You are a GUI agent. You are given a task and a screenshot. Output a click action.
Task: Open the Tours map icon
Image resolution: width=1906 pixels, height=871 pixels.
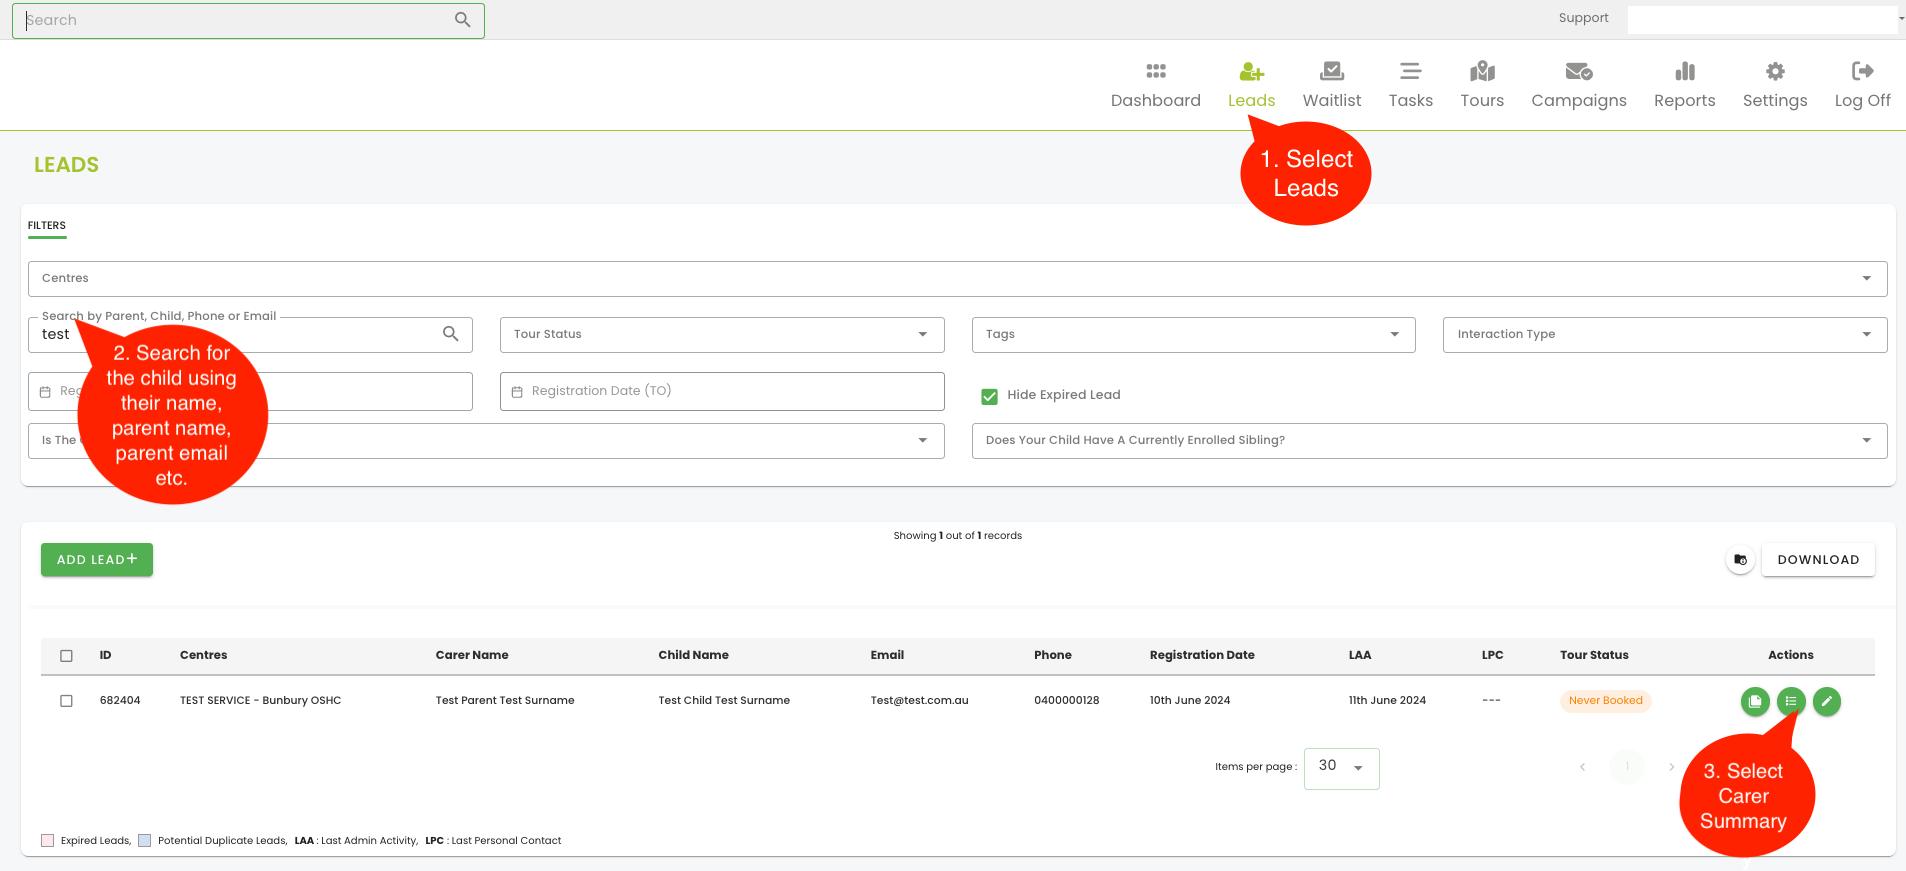tap(1482, 71)
